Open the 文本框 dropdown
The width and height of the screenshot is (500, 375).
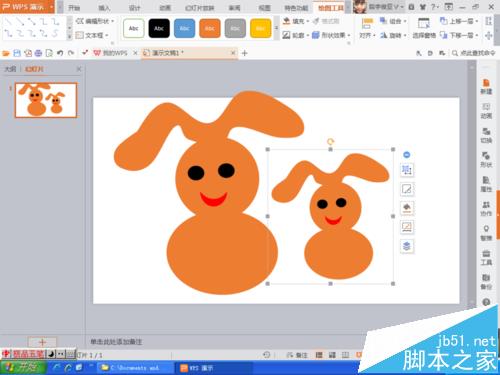pos(92,35)
